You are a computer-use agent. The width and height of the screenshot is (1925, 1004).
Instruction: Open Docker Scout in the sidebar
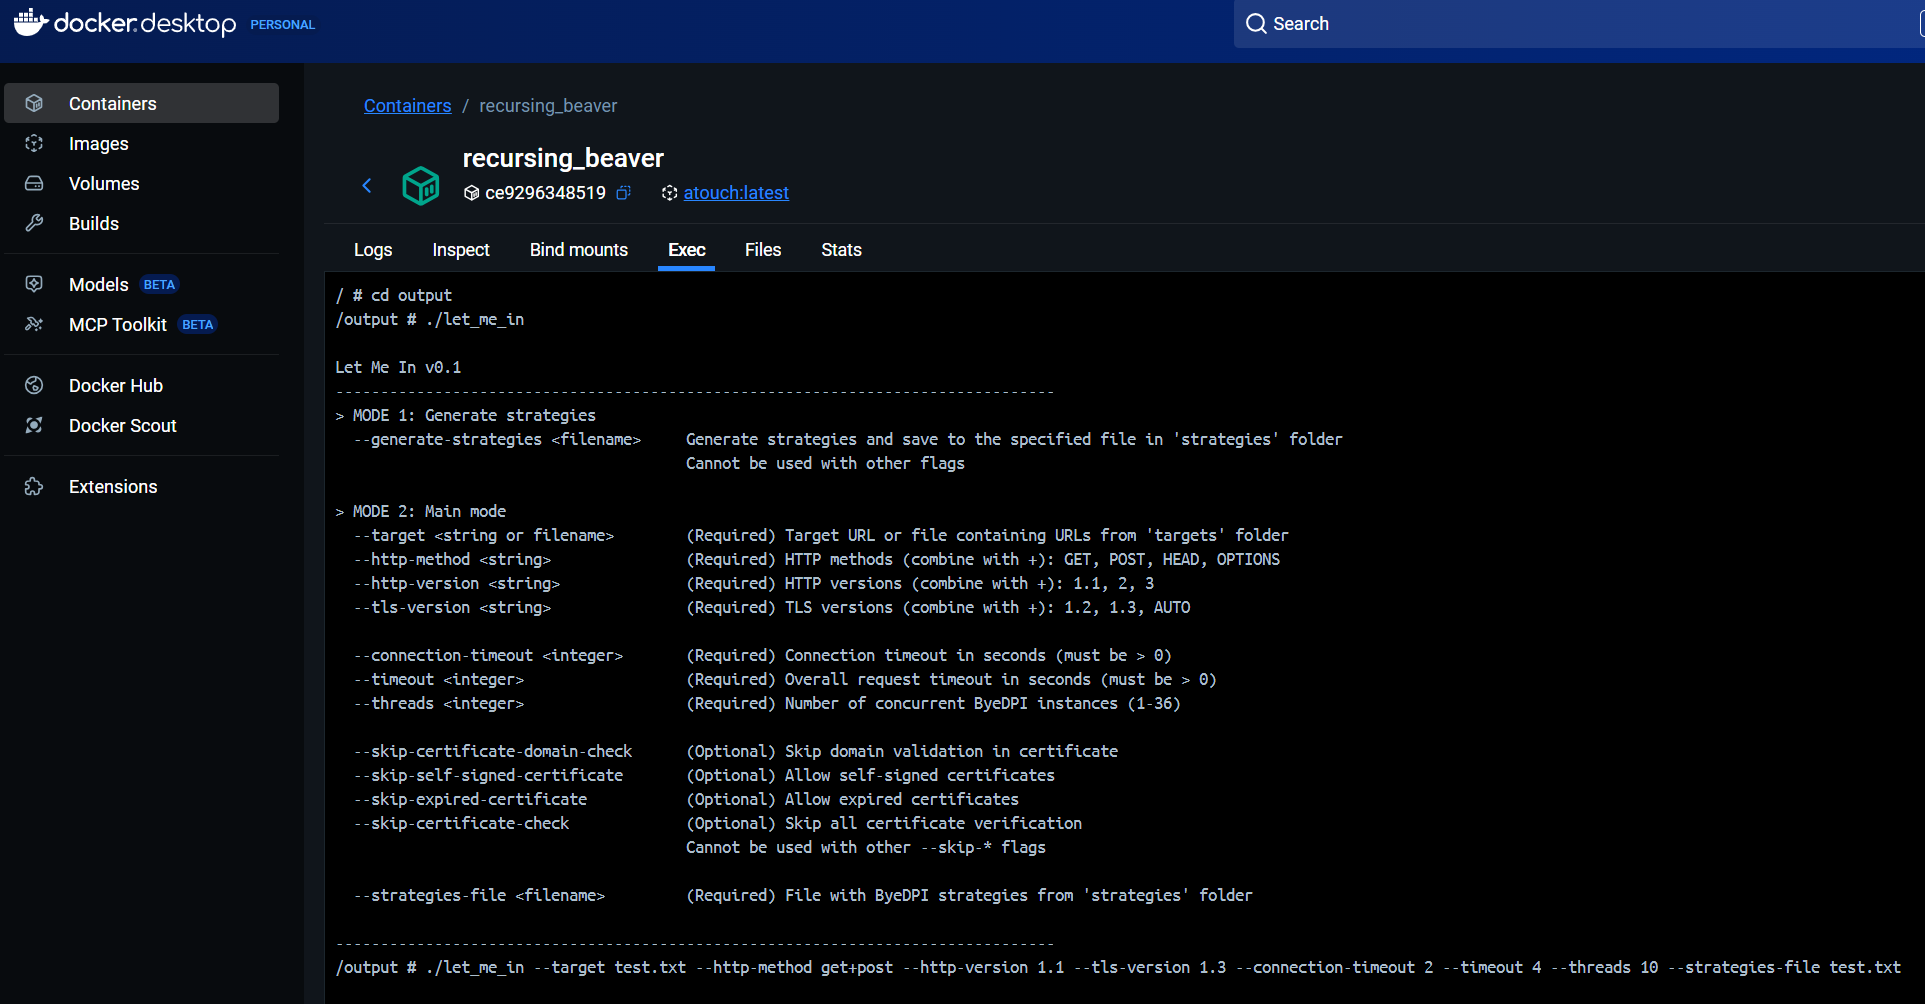point(141,425)
